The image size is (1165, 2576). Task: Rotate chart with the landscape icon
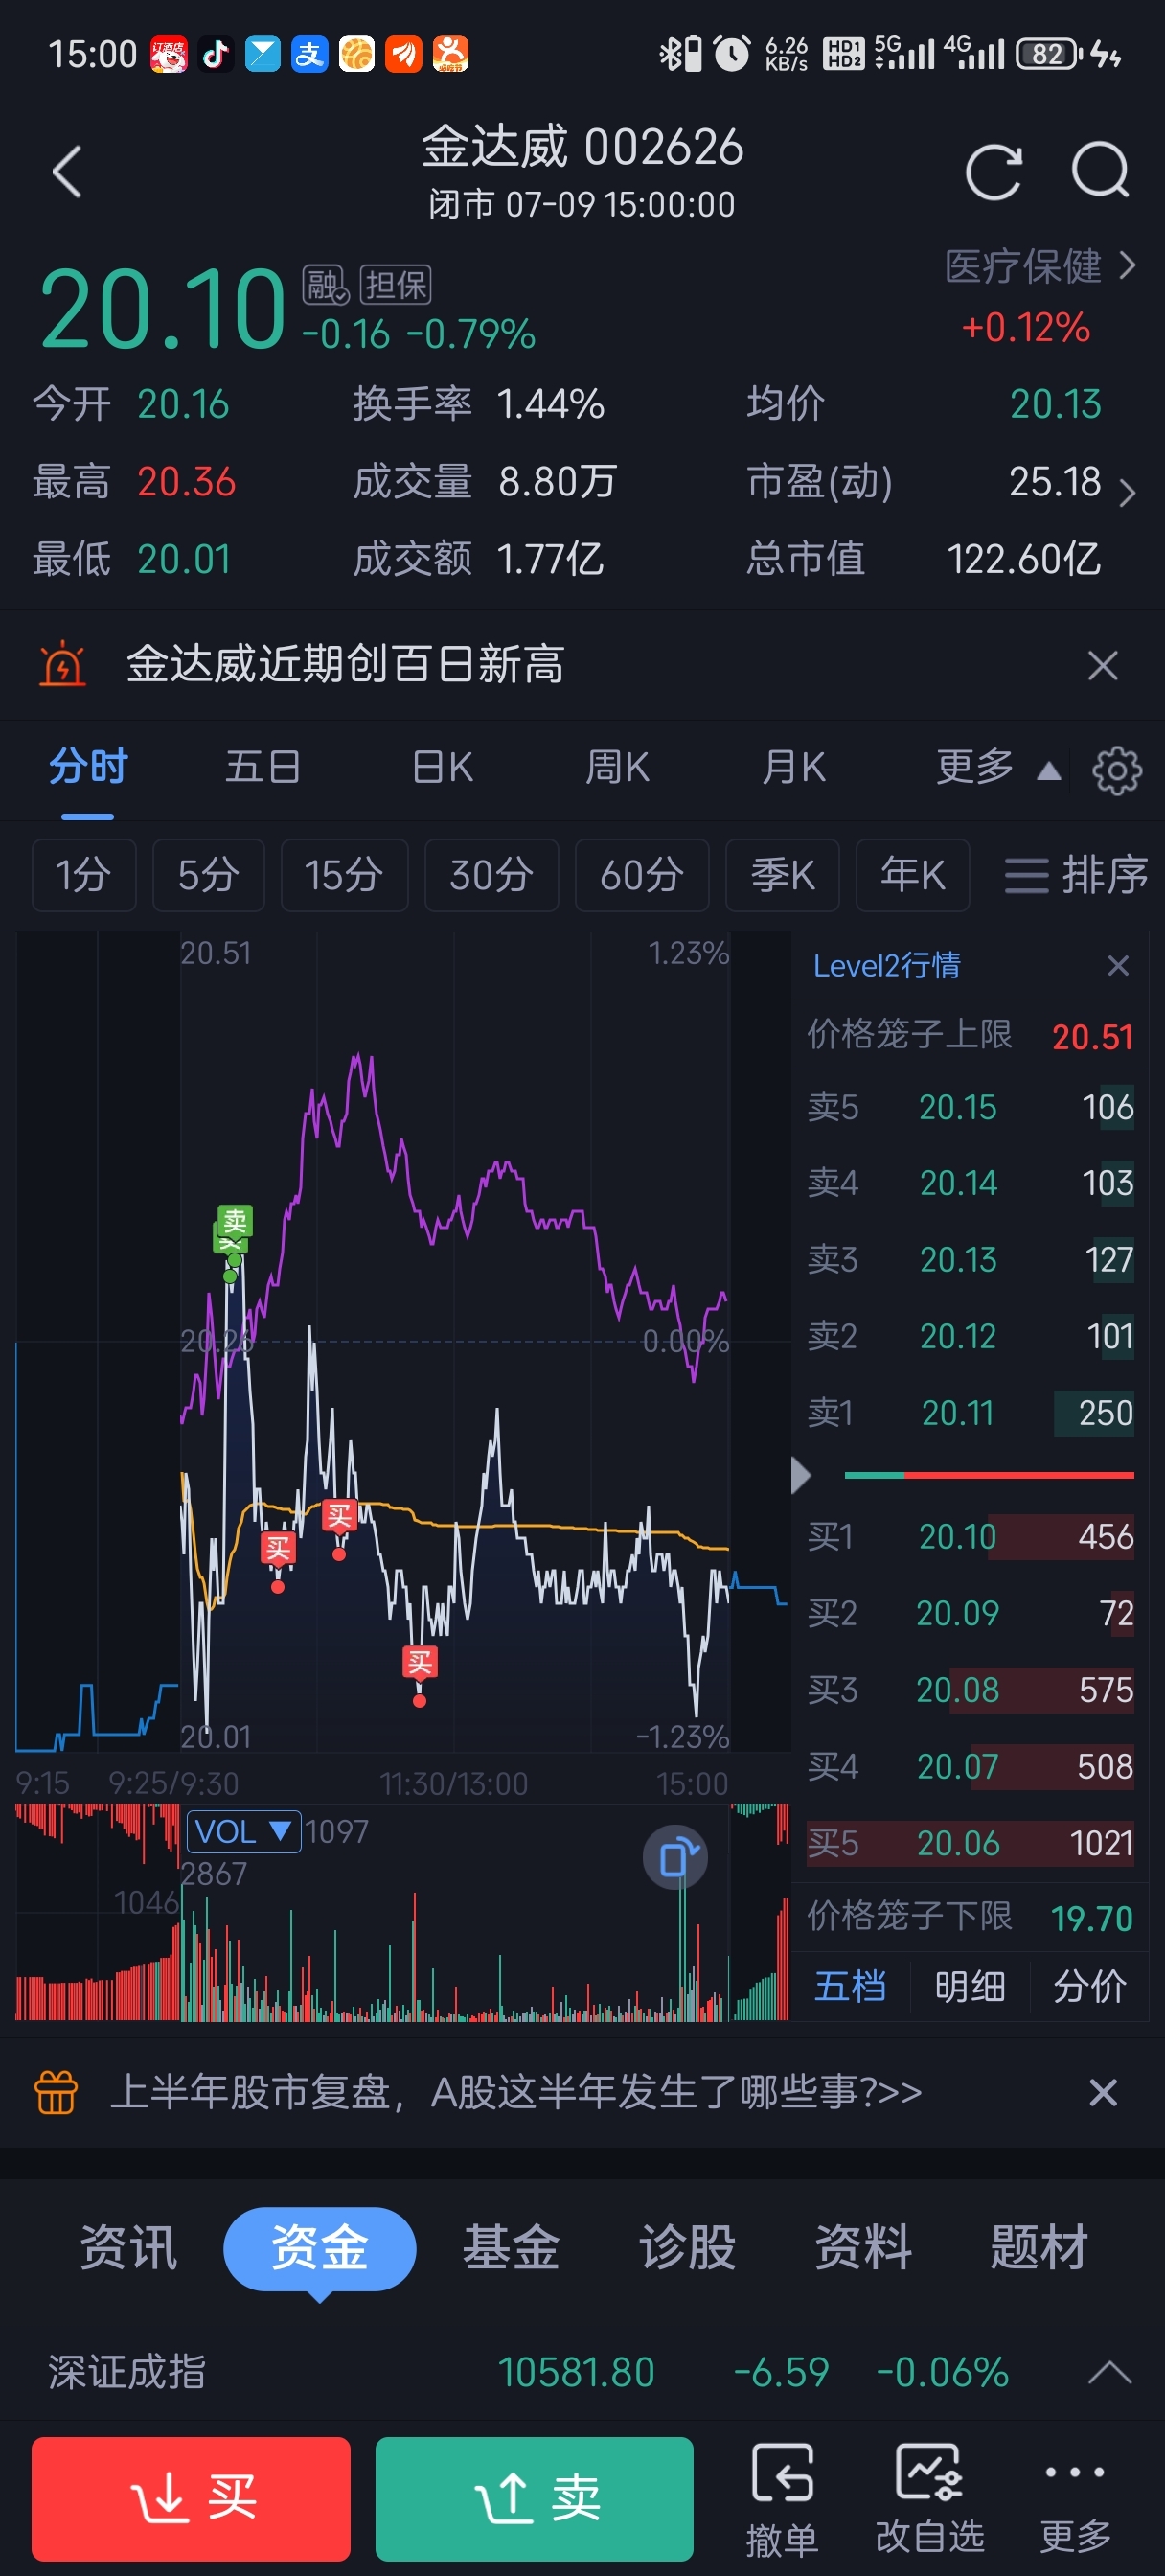[x=676, y=1858]
